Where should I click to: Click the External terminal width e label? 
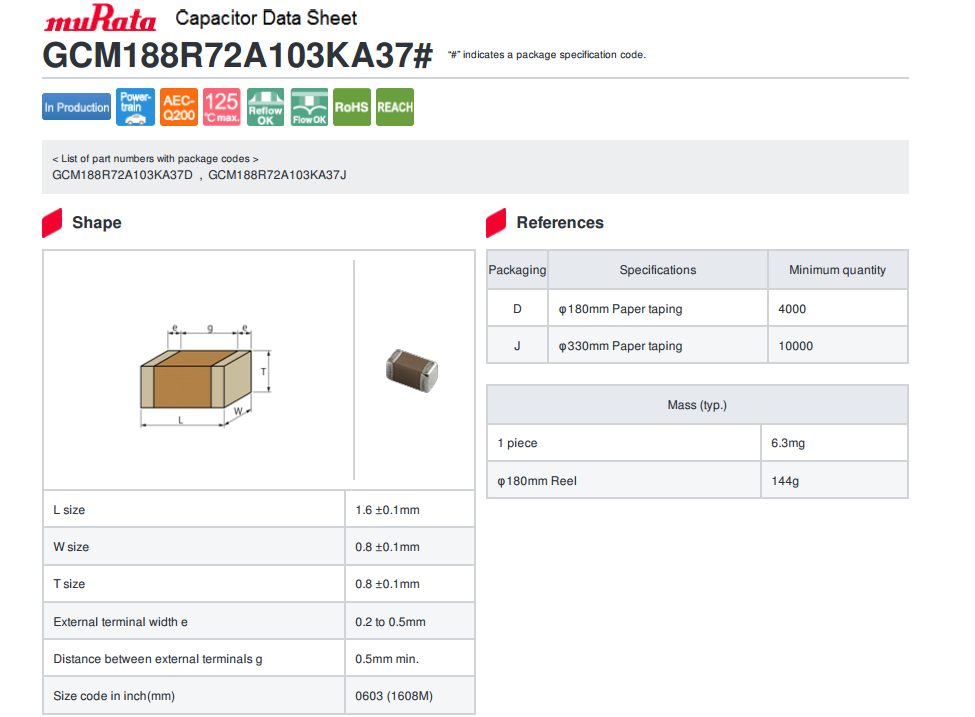coord(121,622)
